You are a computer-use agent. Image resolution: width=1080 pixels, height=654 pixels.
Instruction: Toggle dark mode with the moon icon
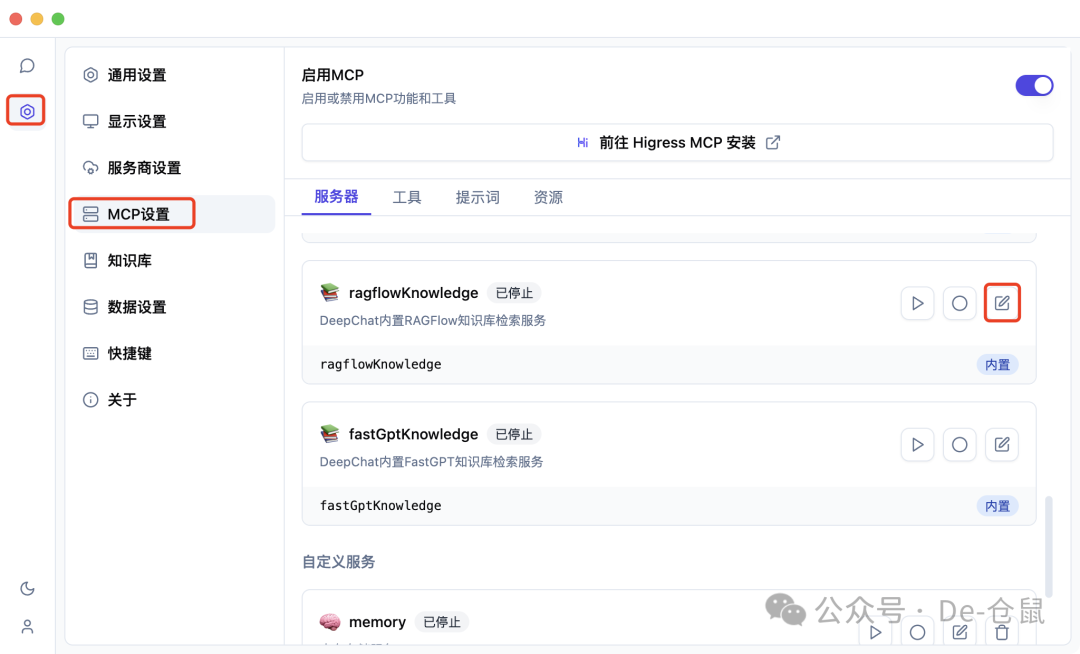[26, 588]
